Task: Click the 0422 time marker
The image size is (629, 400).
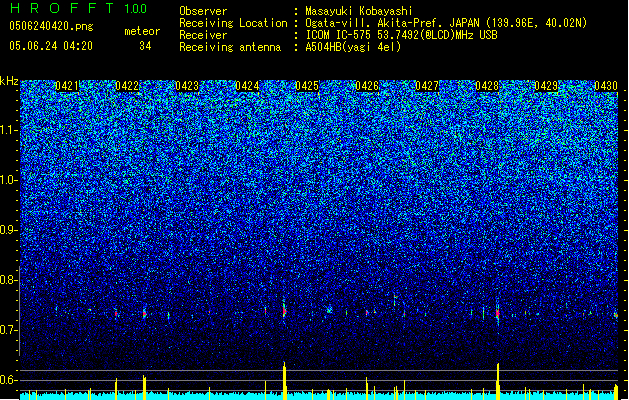Action: 127,86
